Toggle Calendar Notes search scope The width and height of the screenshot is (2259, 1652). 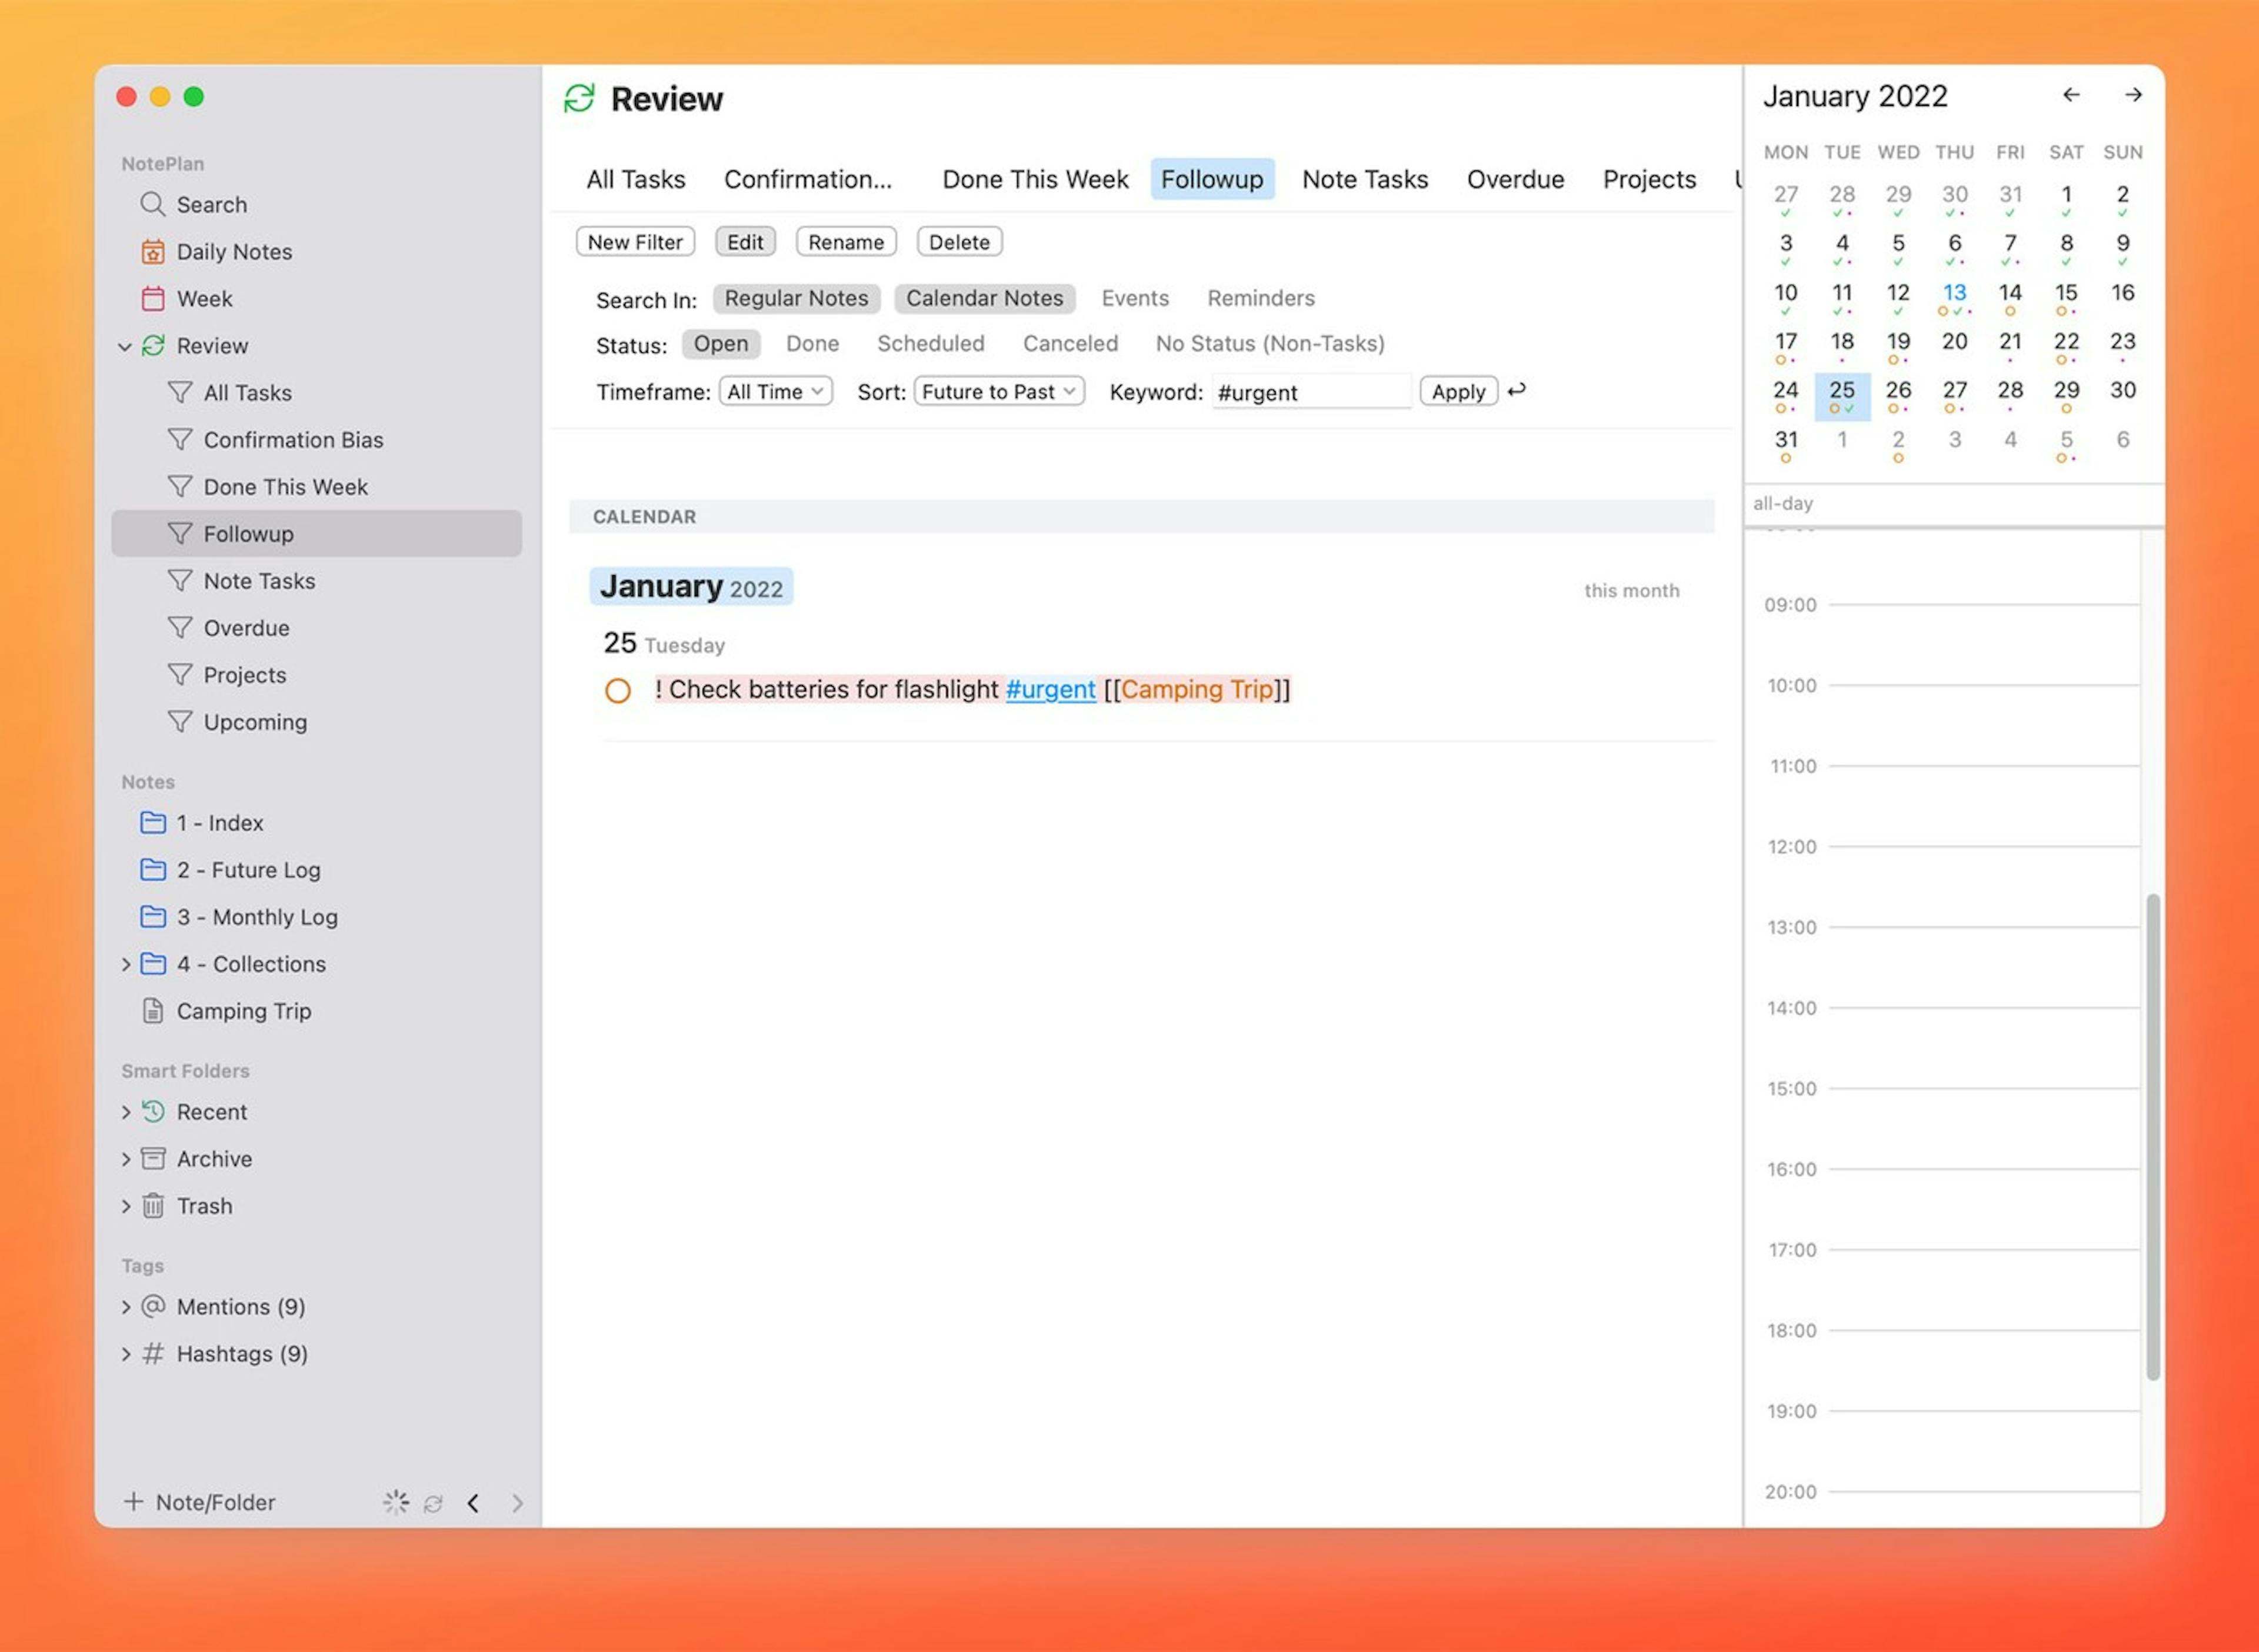tap(984, 298)
